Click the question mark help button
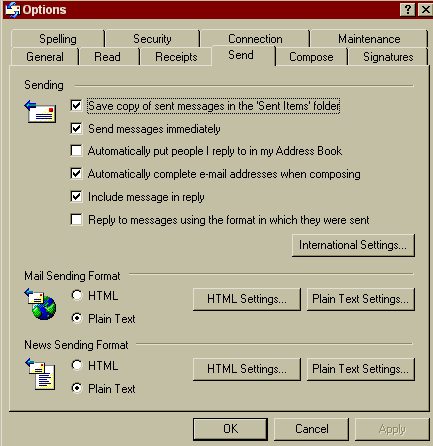433x446 pixels. coord(407,10)
